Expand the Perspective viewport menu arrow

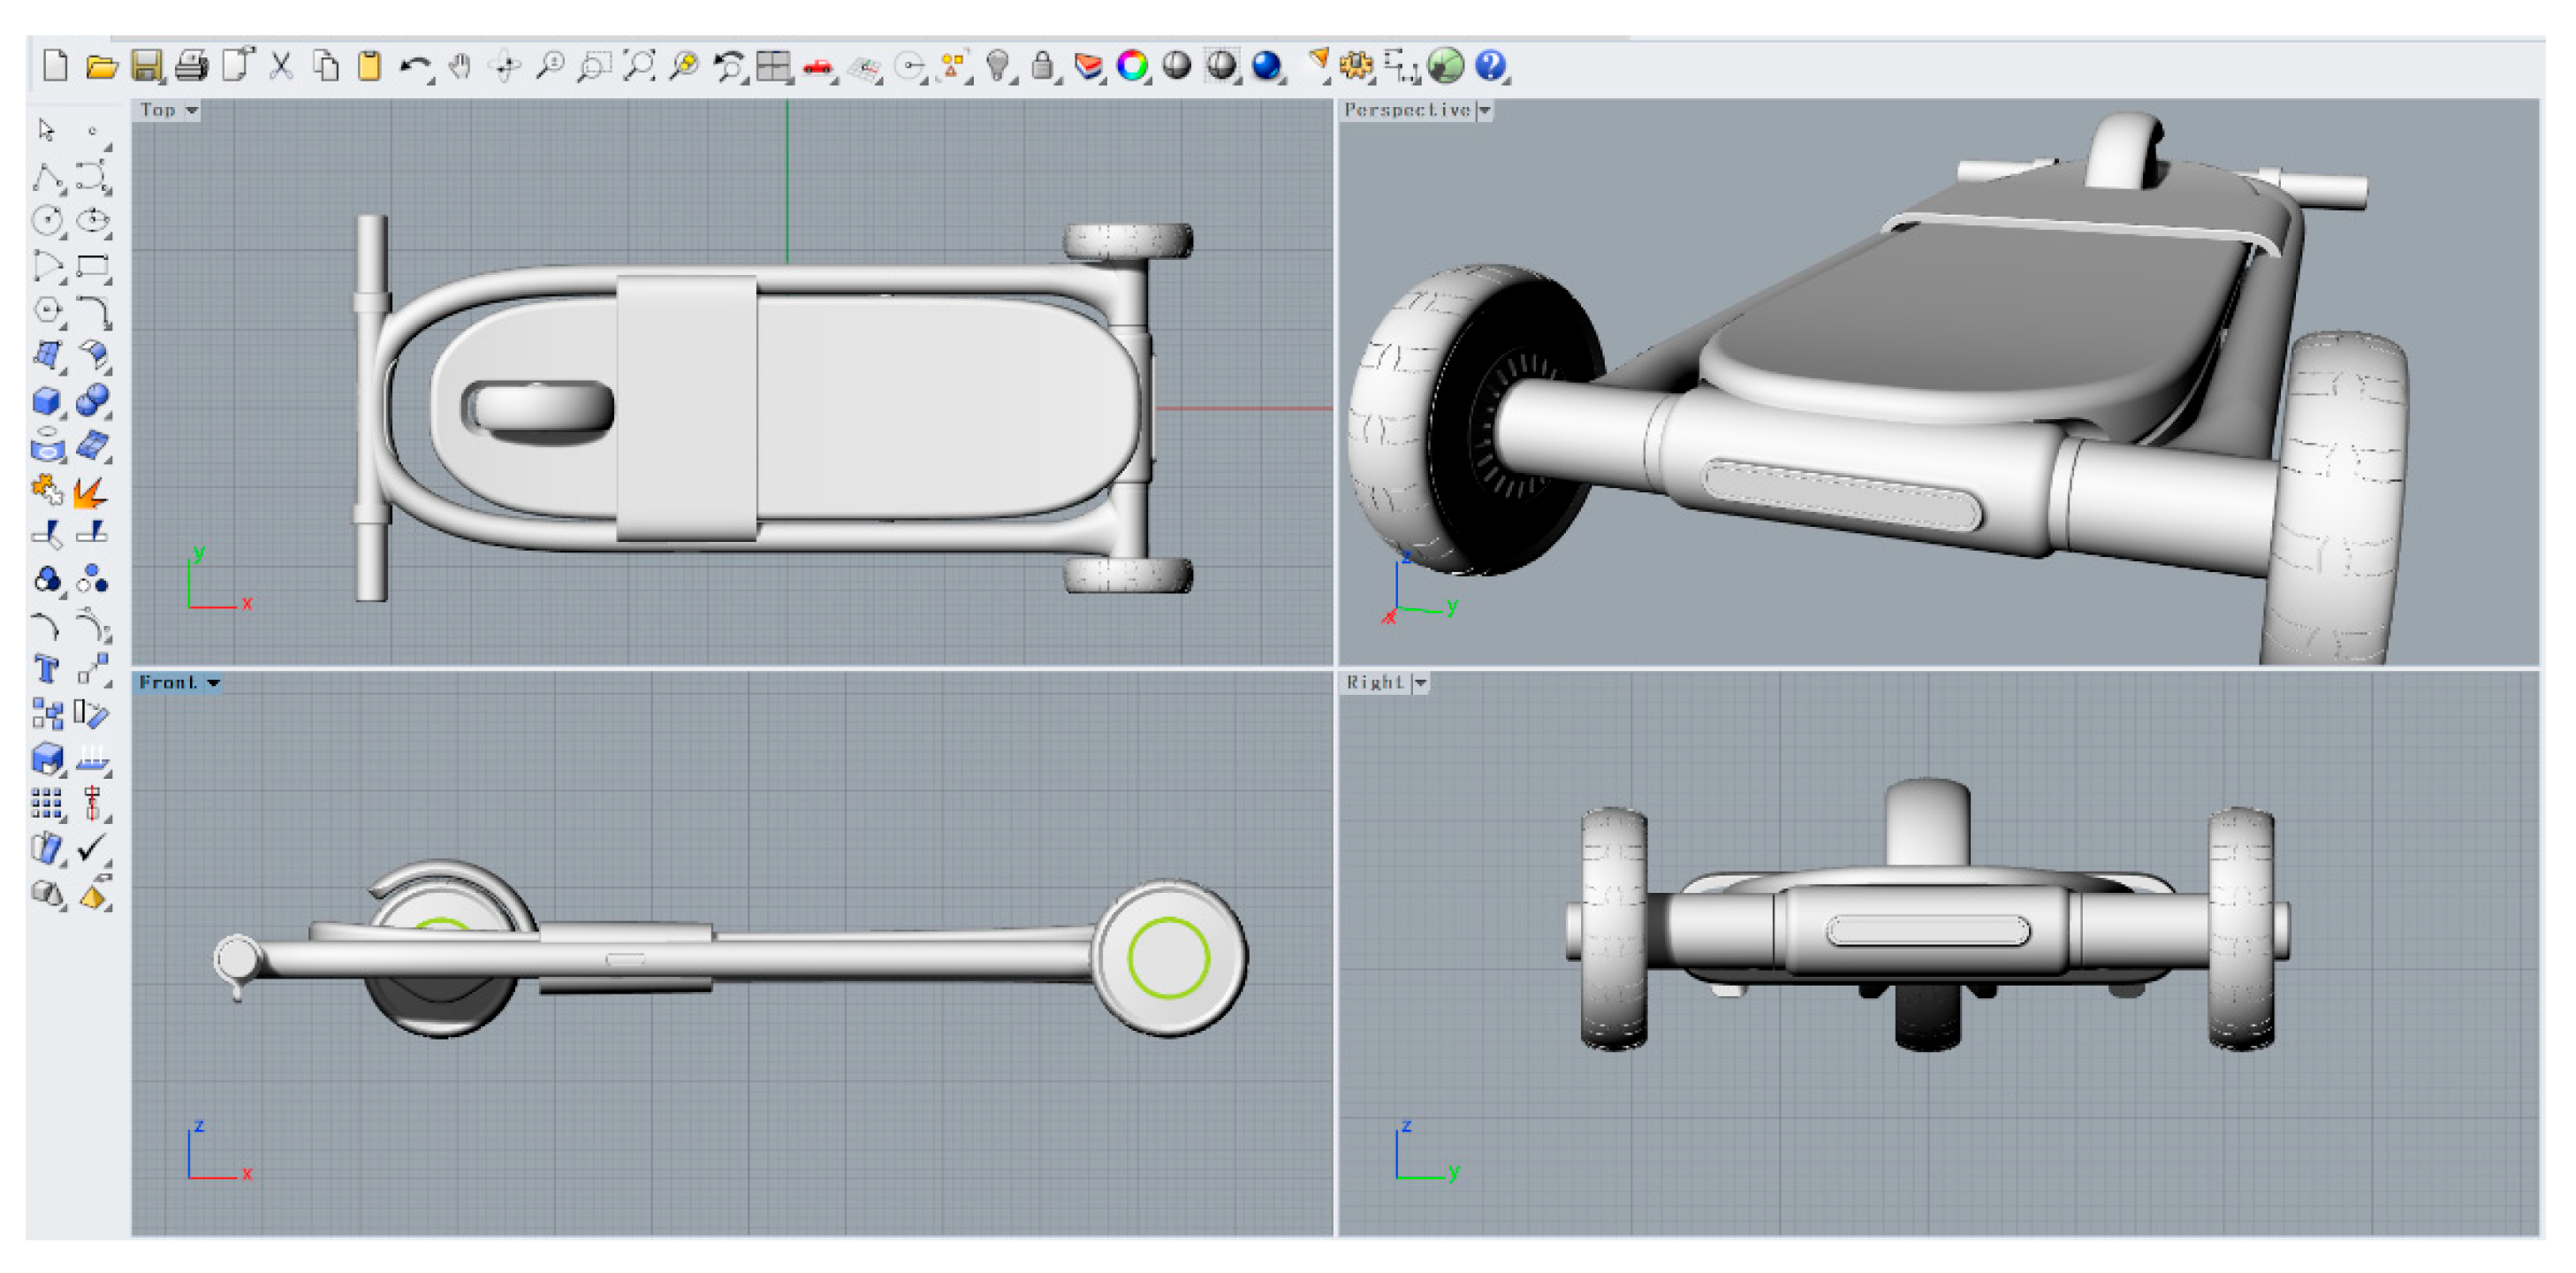click(1485, 110)
